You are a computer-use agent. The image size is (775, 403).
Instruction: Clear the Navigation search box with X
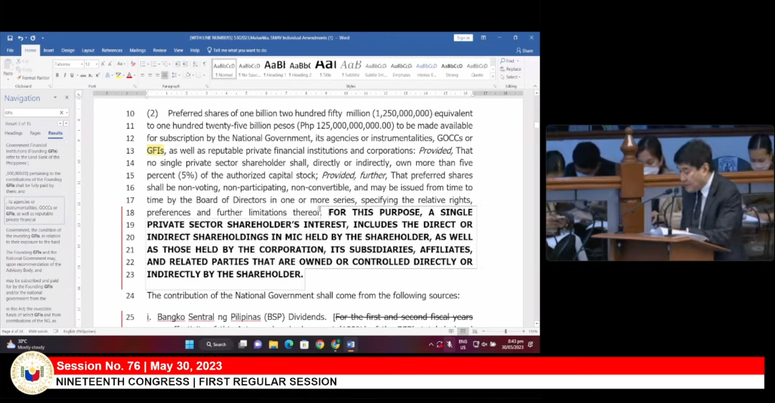point(61,113)
